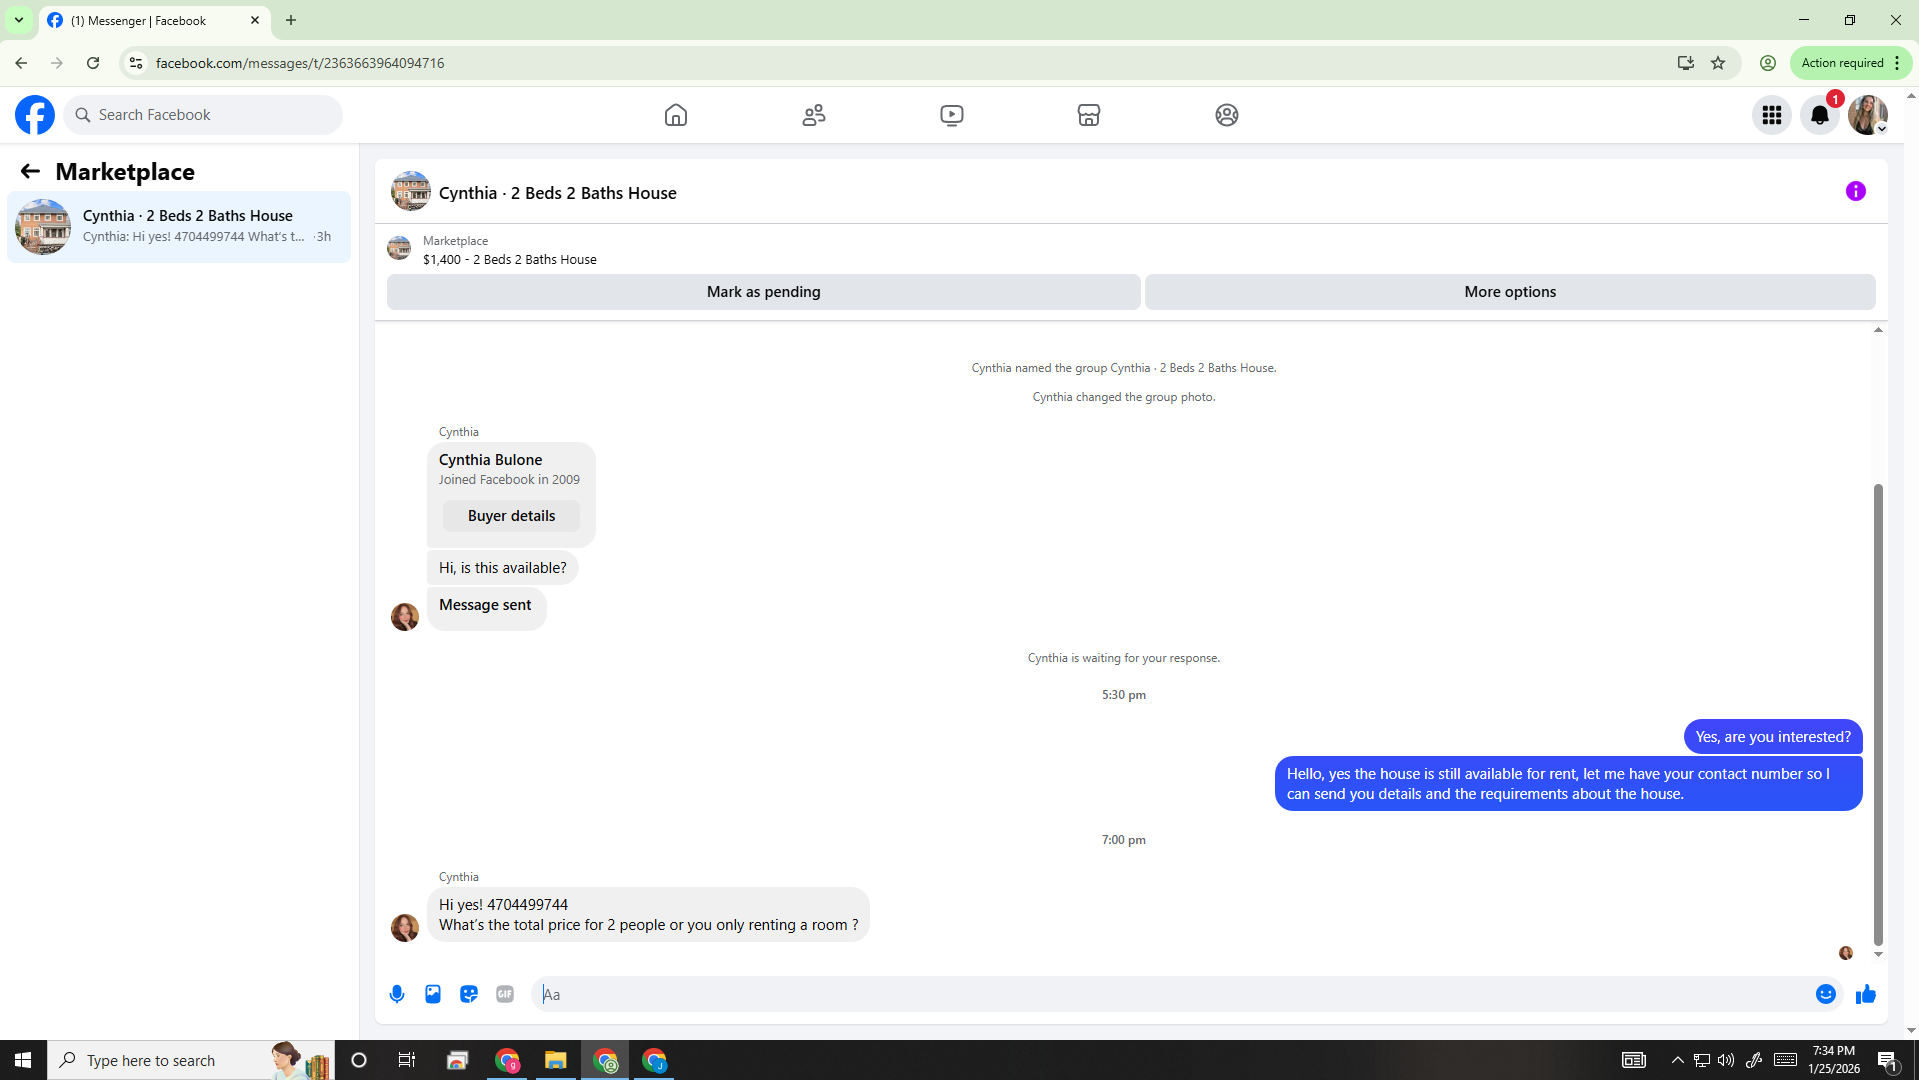Click the 'Yes, are you interested?' message

[x=1773, y=737]
